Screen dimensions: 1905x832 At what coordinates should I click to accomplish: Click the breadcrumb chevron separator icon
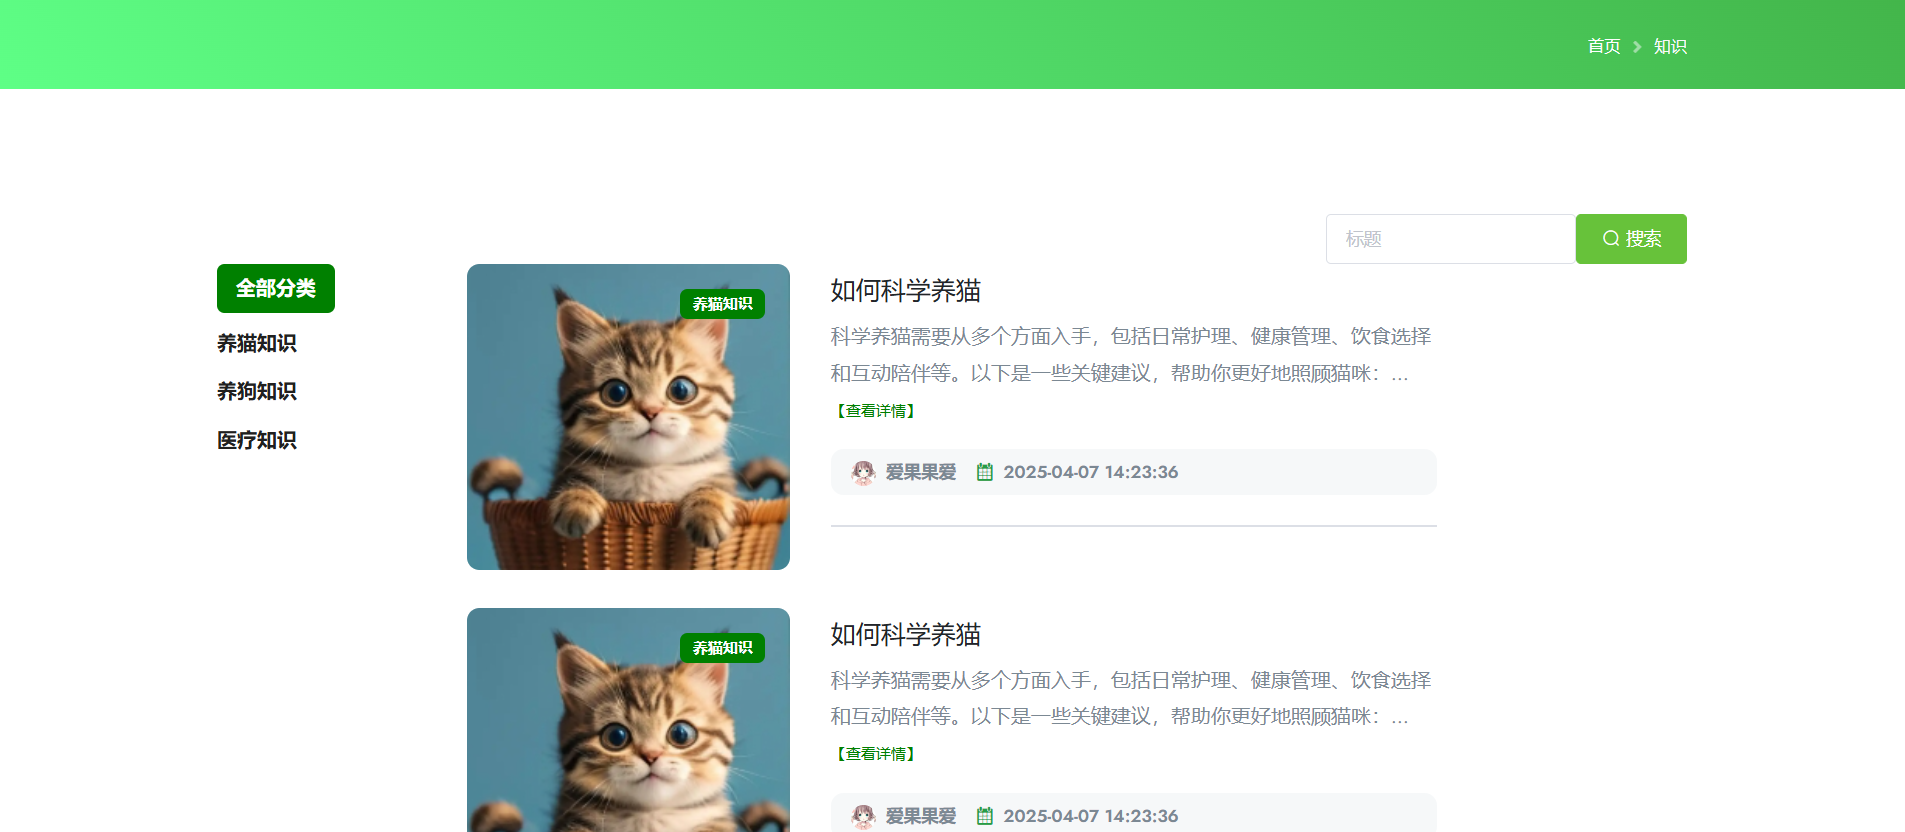tap(1637, 47)
